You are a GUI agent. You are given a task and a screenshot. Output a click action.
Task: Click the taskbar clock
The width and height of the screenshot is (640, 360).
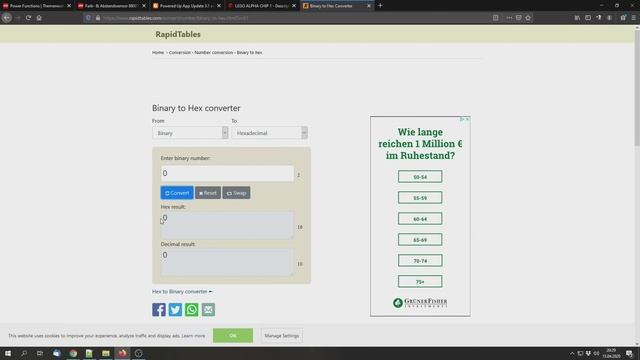click(611, 353)
